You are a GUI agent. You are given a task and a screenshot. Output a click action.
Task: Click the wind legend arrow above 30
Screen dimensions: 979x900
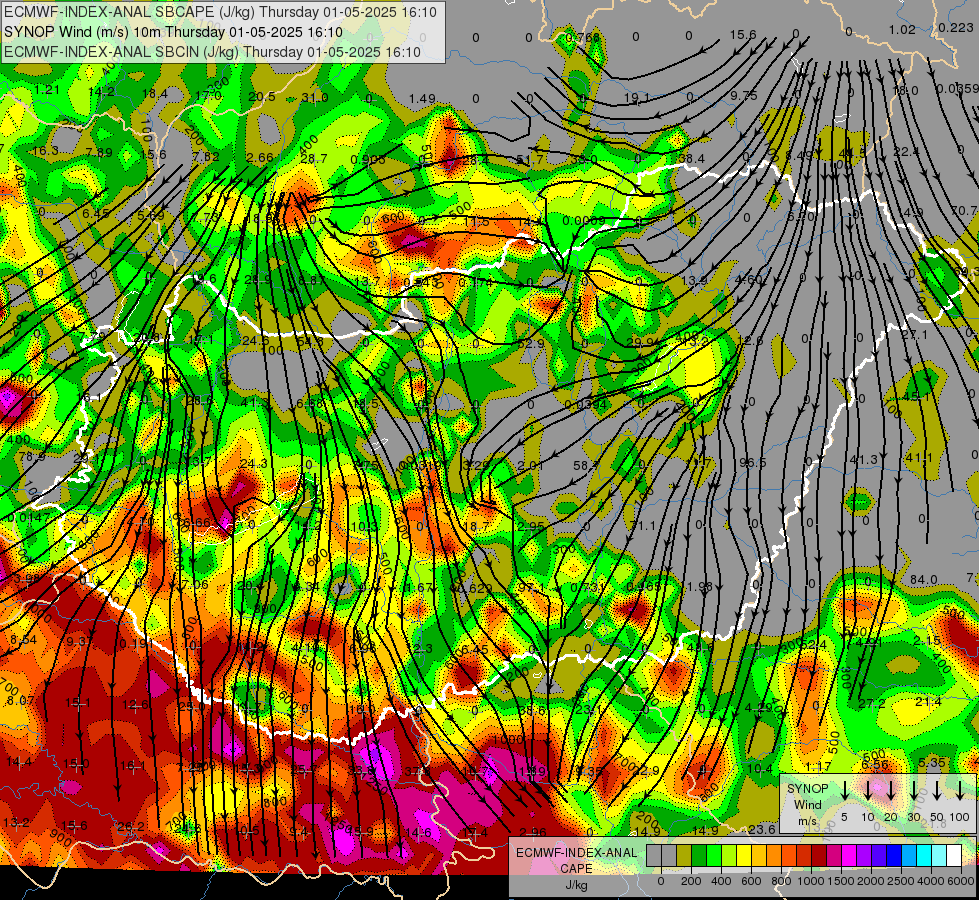click(914, 791)
